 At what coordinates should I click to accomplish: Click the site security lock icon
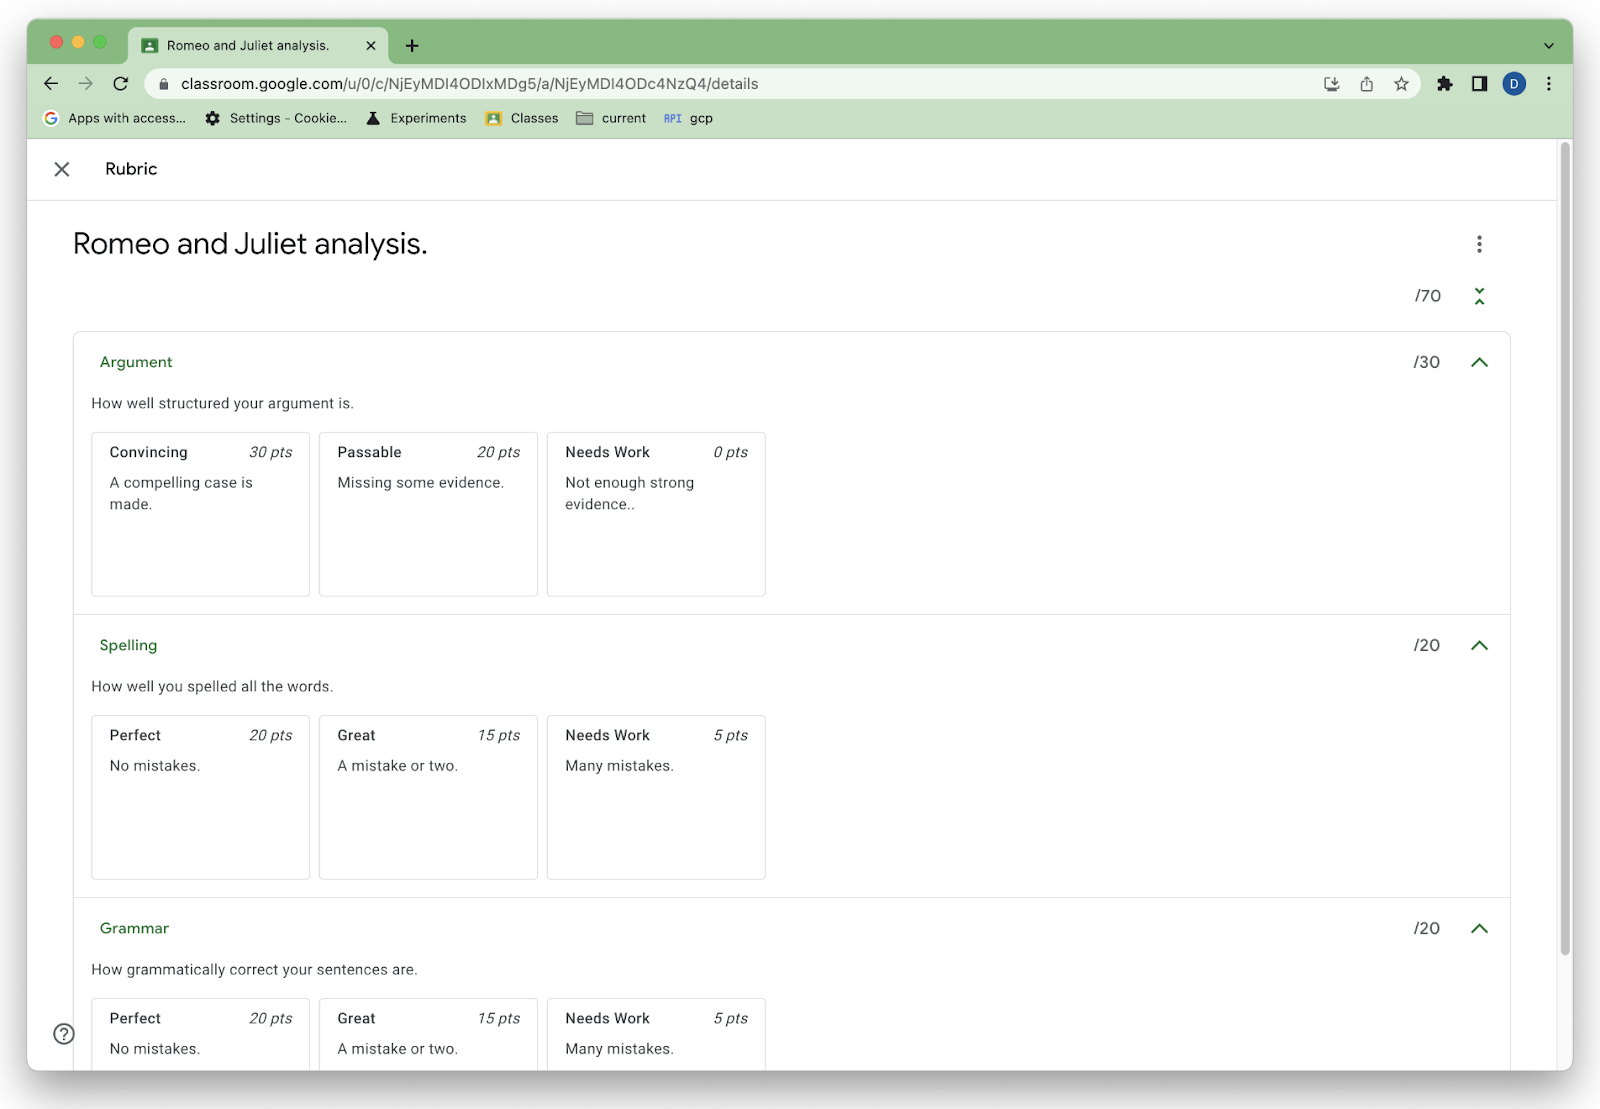pyautogui.click(x=163, y=84)
